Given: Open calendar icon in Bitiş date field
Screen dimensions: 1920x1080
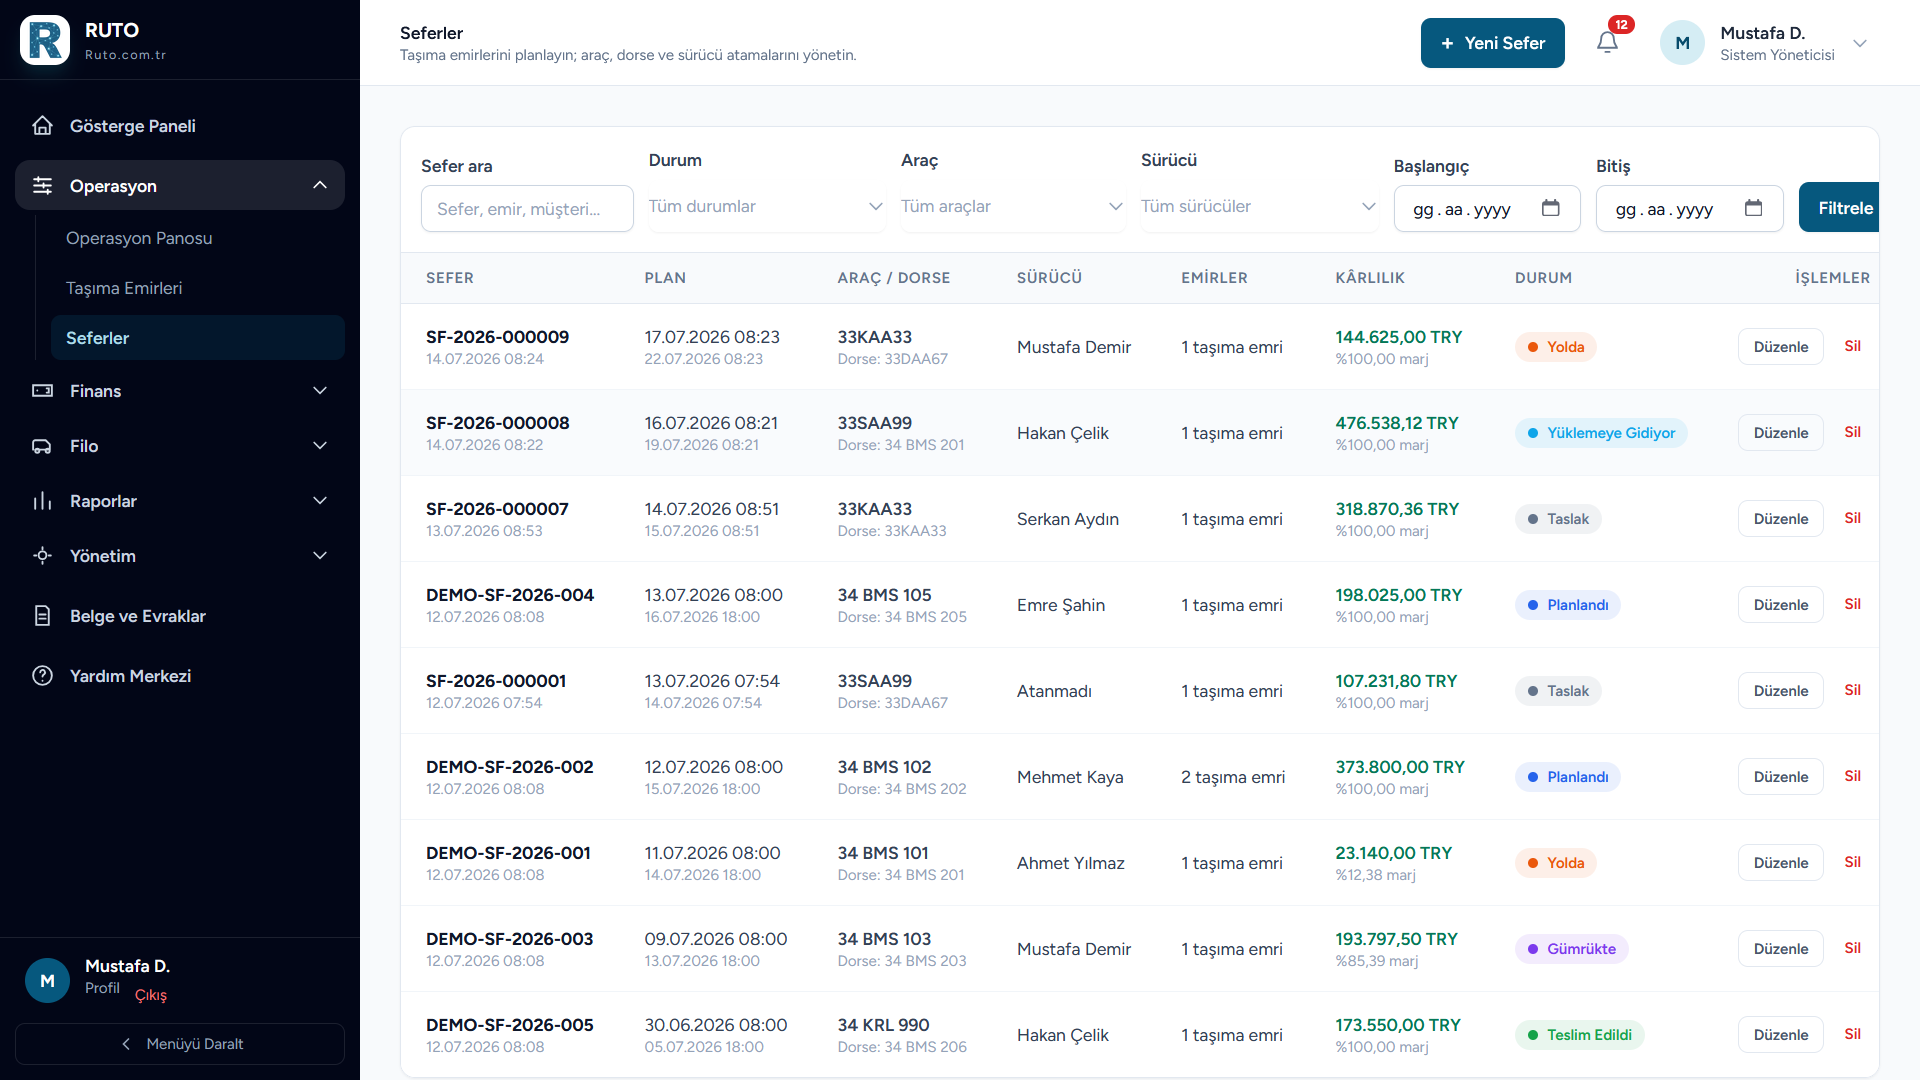Looking at the screenshot, I should point(1753,208).
